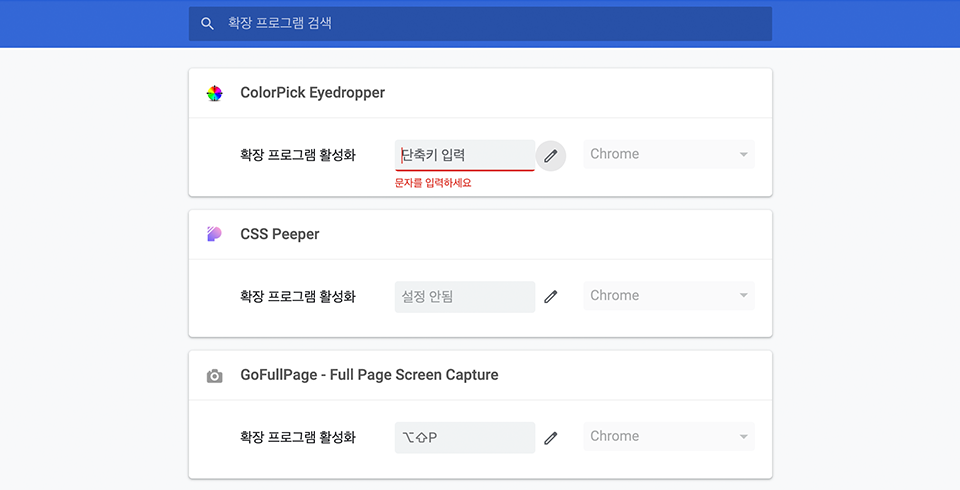The height and width of the screenshot is (490, 960).
Task: Click the ColorPick Eyedropper 단축키 입력 field
Action: tap(465, 155)
